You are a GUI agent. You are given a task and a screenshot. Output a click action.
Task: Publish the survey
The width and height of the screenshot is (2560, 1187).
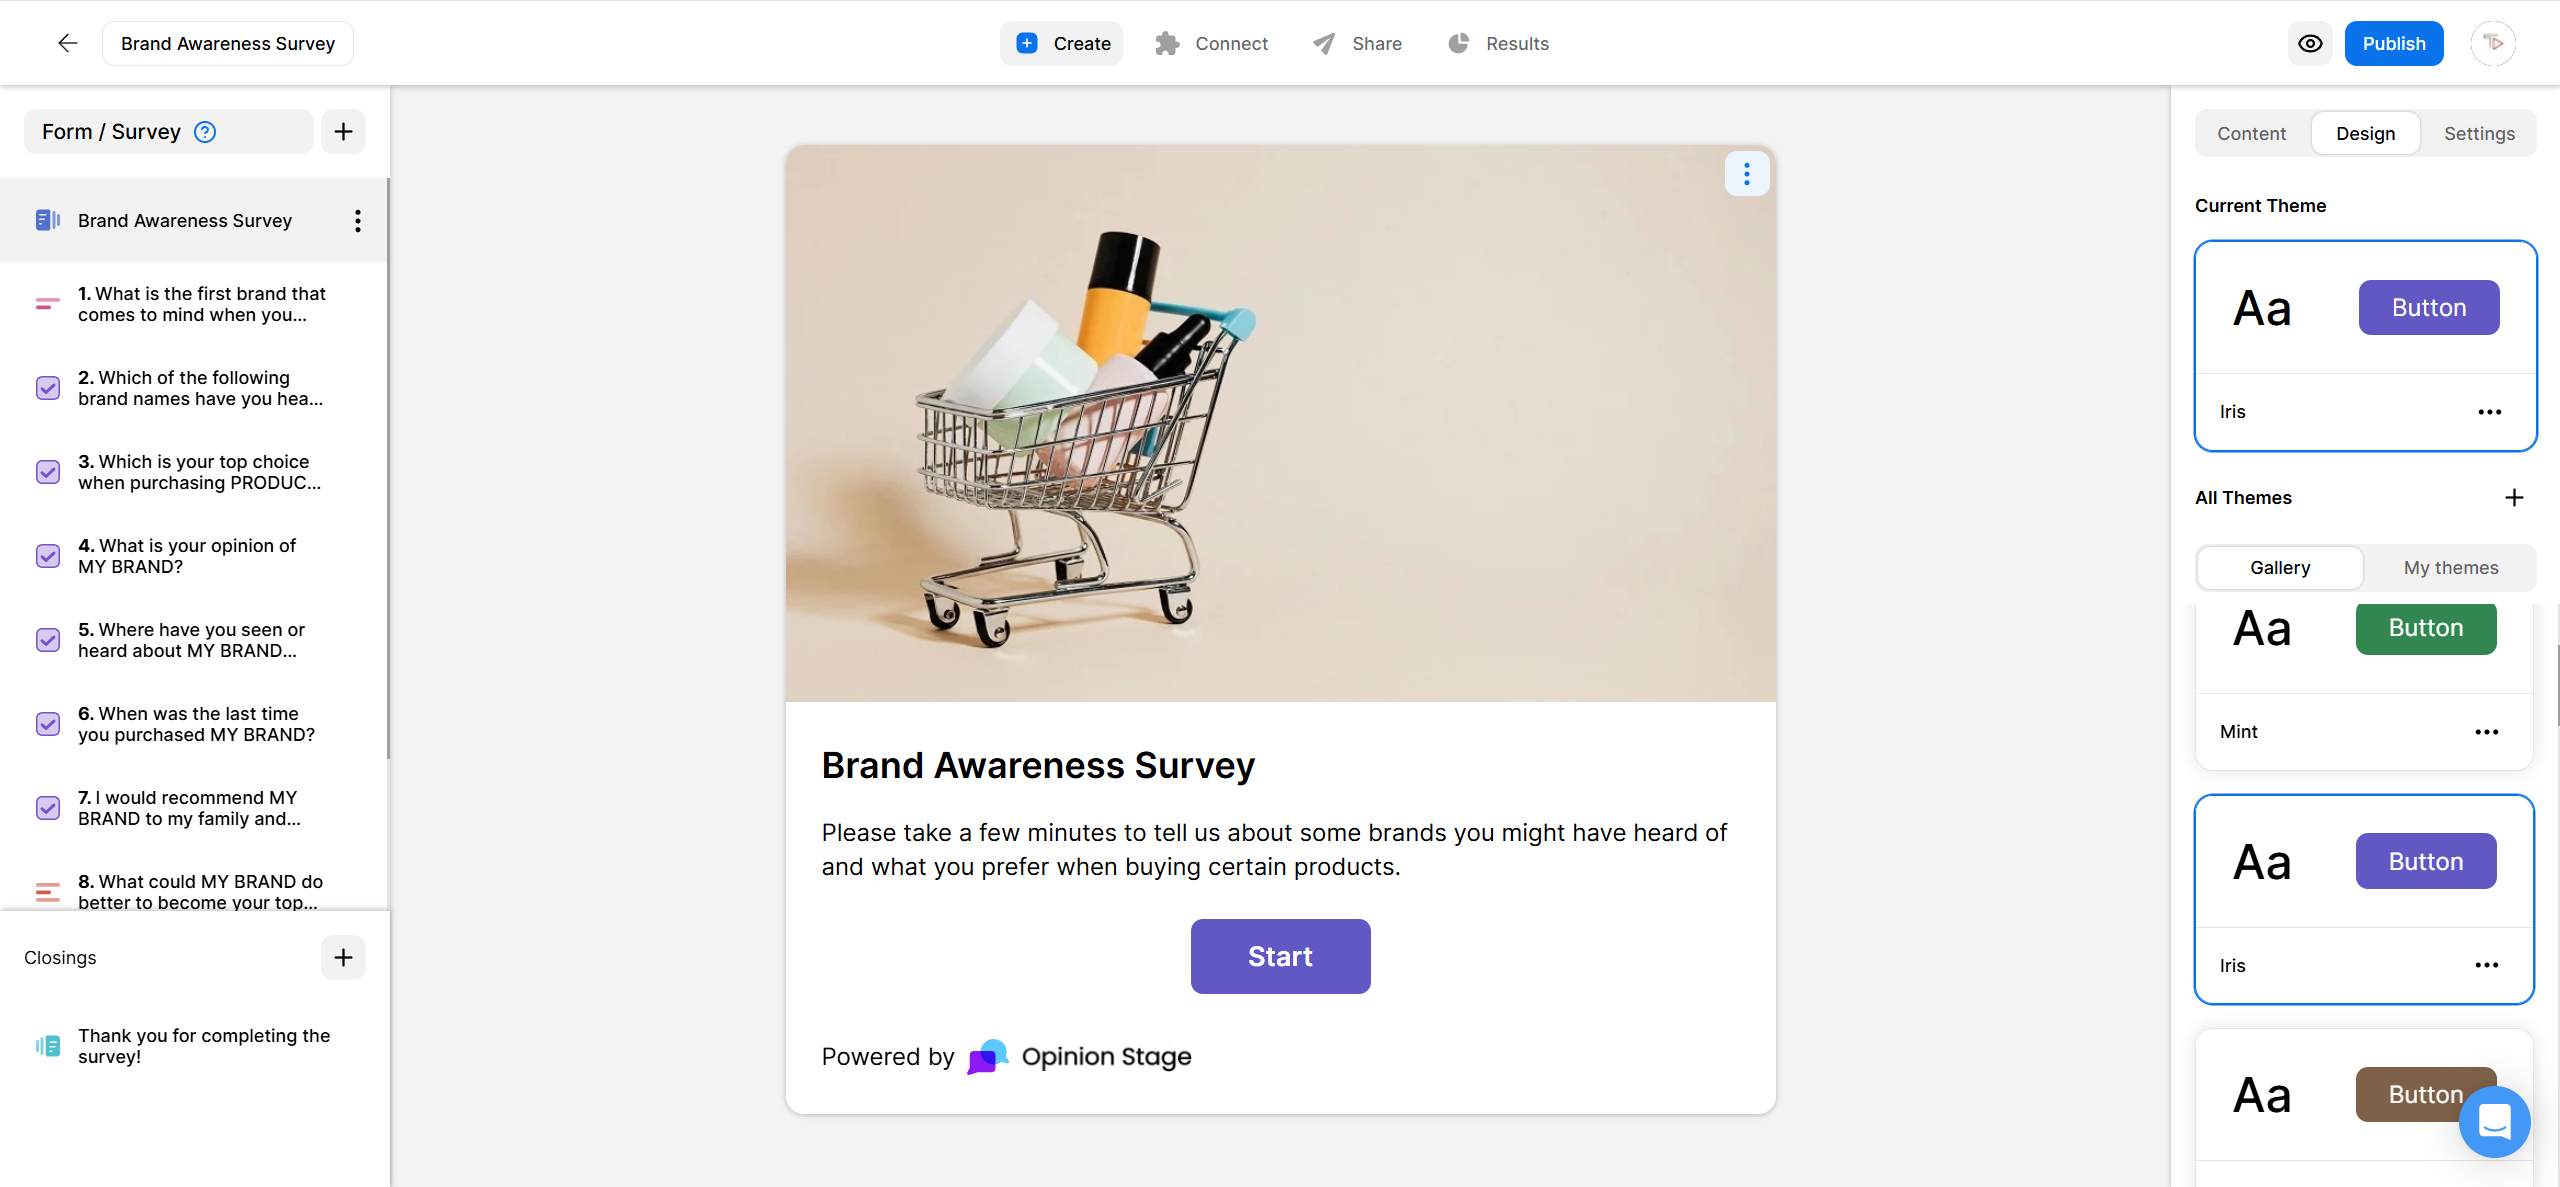2394,43
